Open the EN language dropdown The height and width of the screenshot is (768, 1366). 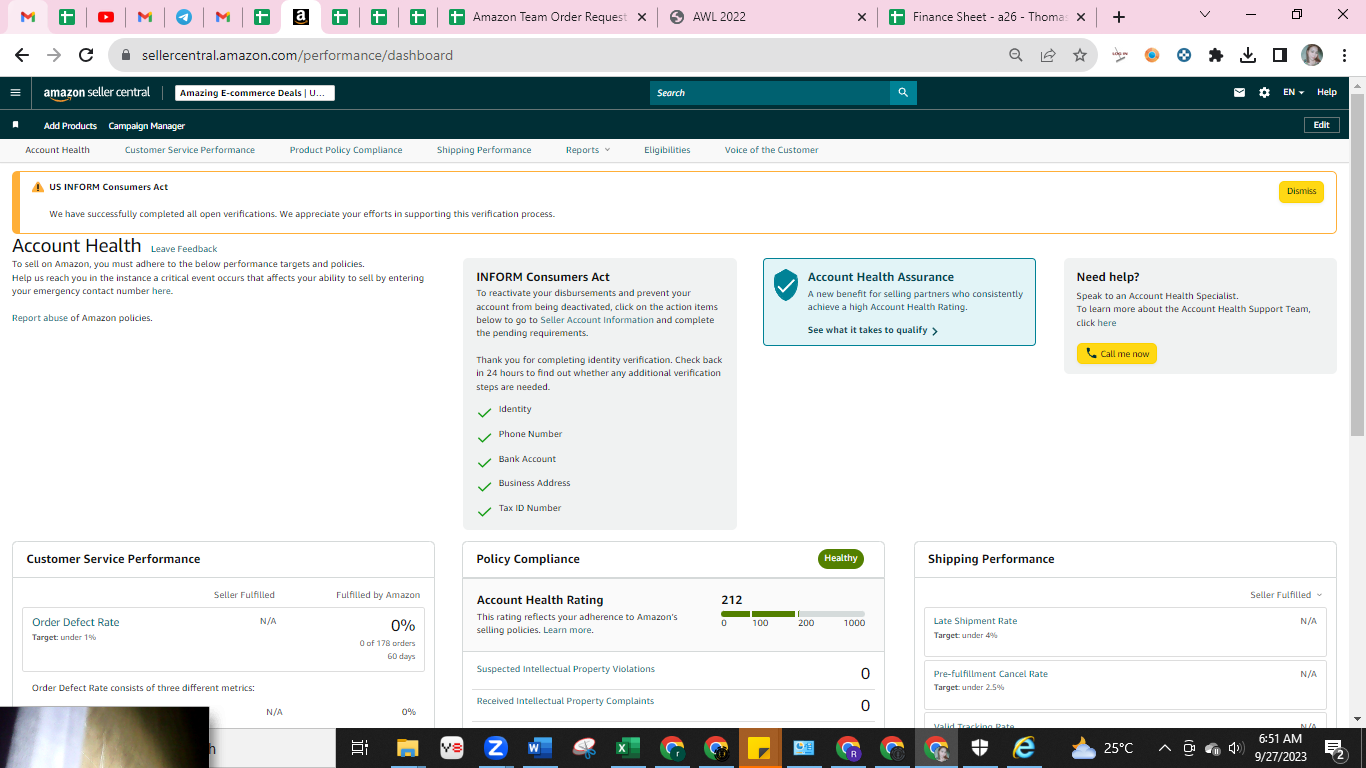pos(1294,93)
